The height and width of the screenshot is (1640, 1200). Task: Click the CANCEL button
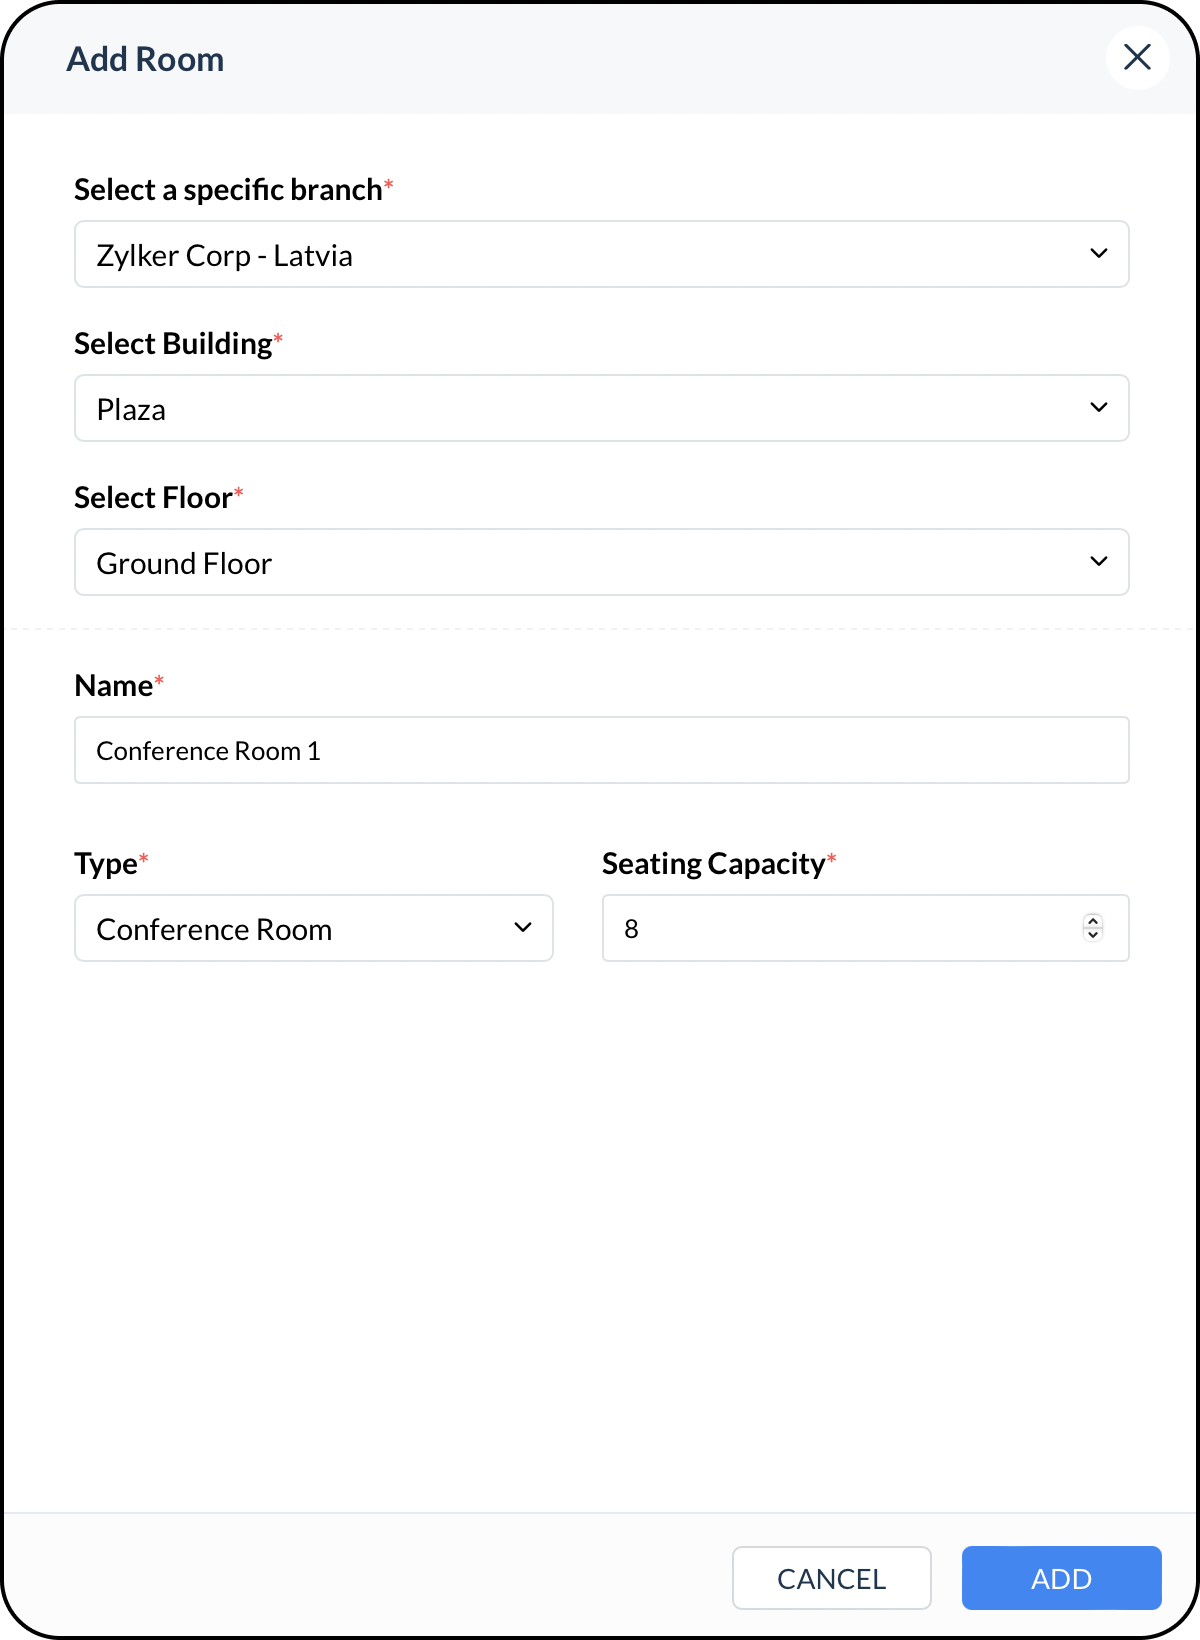[x=832, y=1578]
